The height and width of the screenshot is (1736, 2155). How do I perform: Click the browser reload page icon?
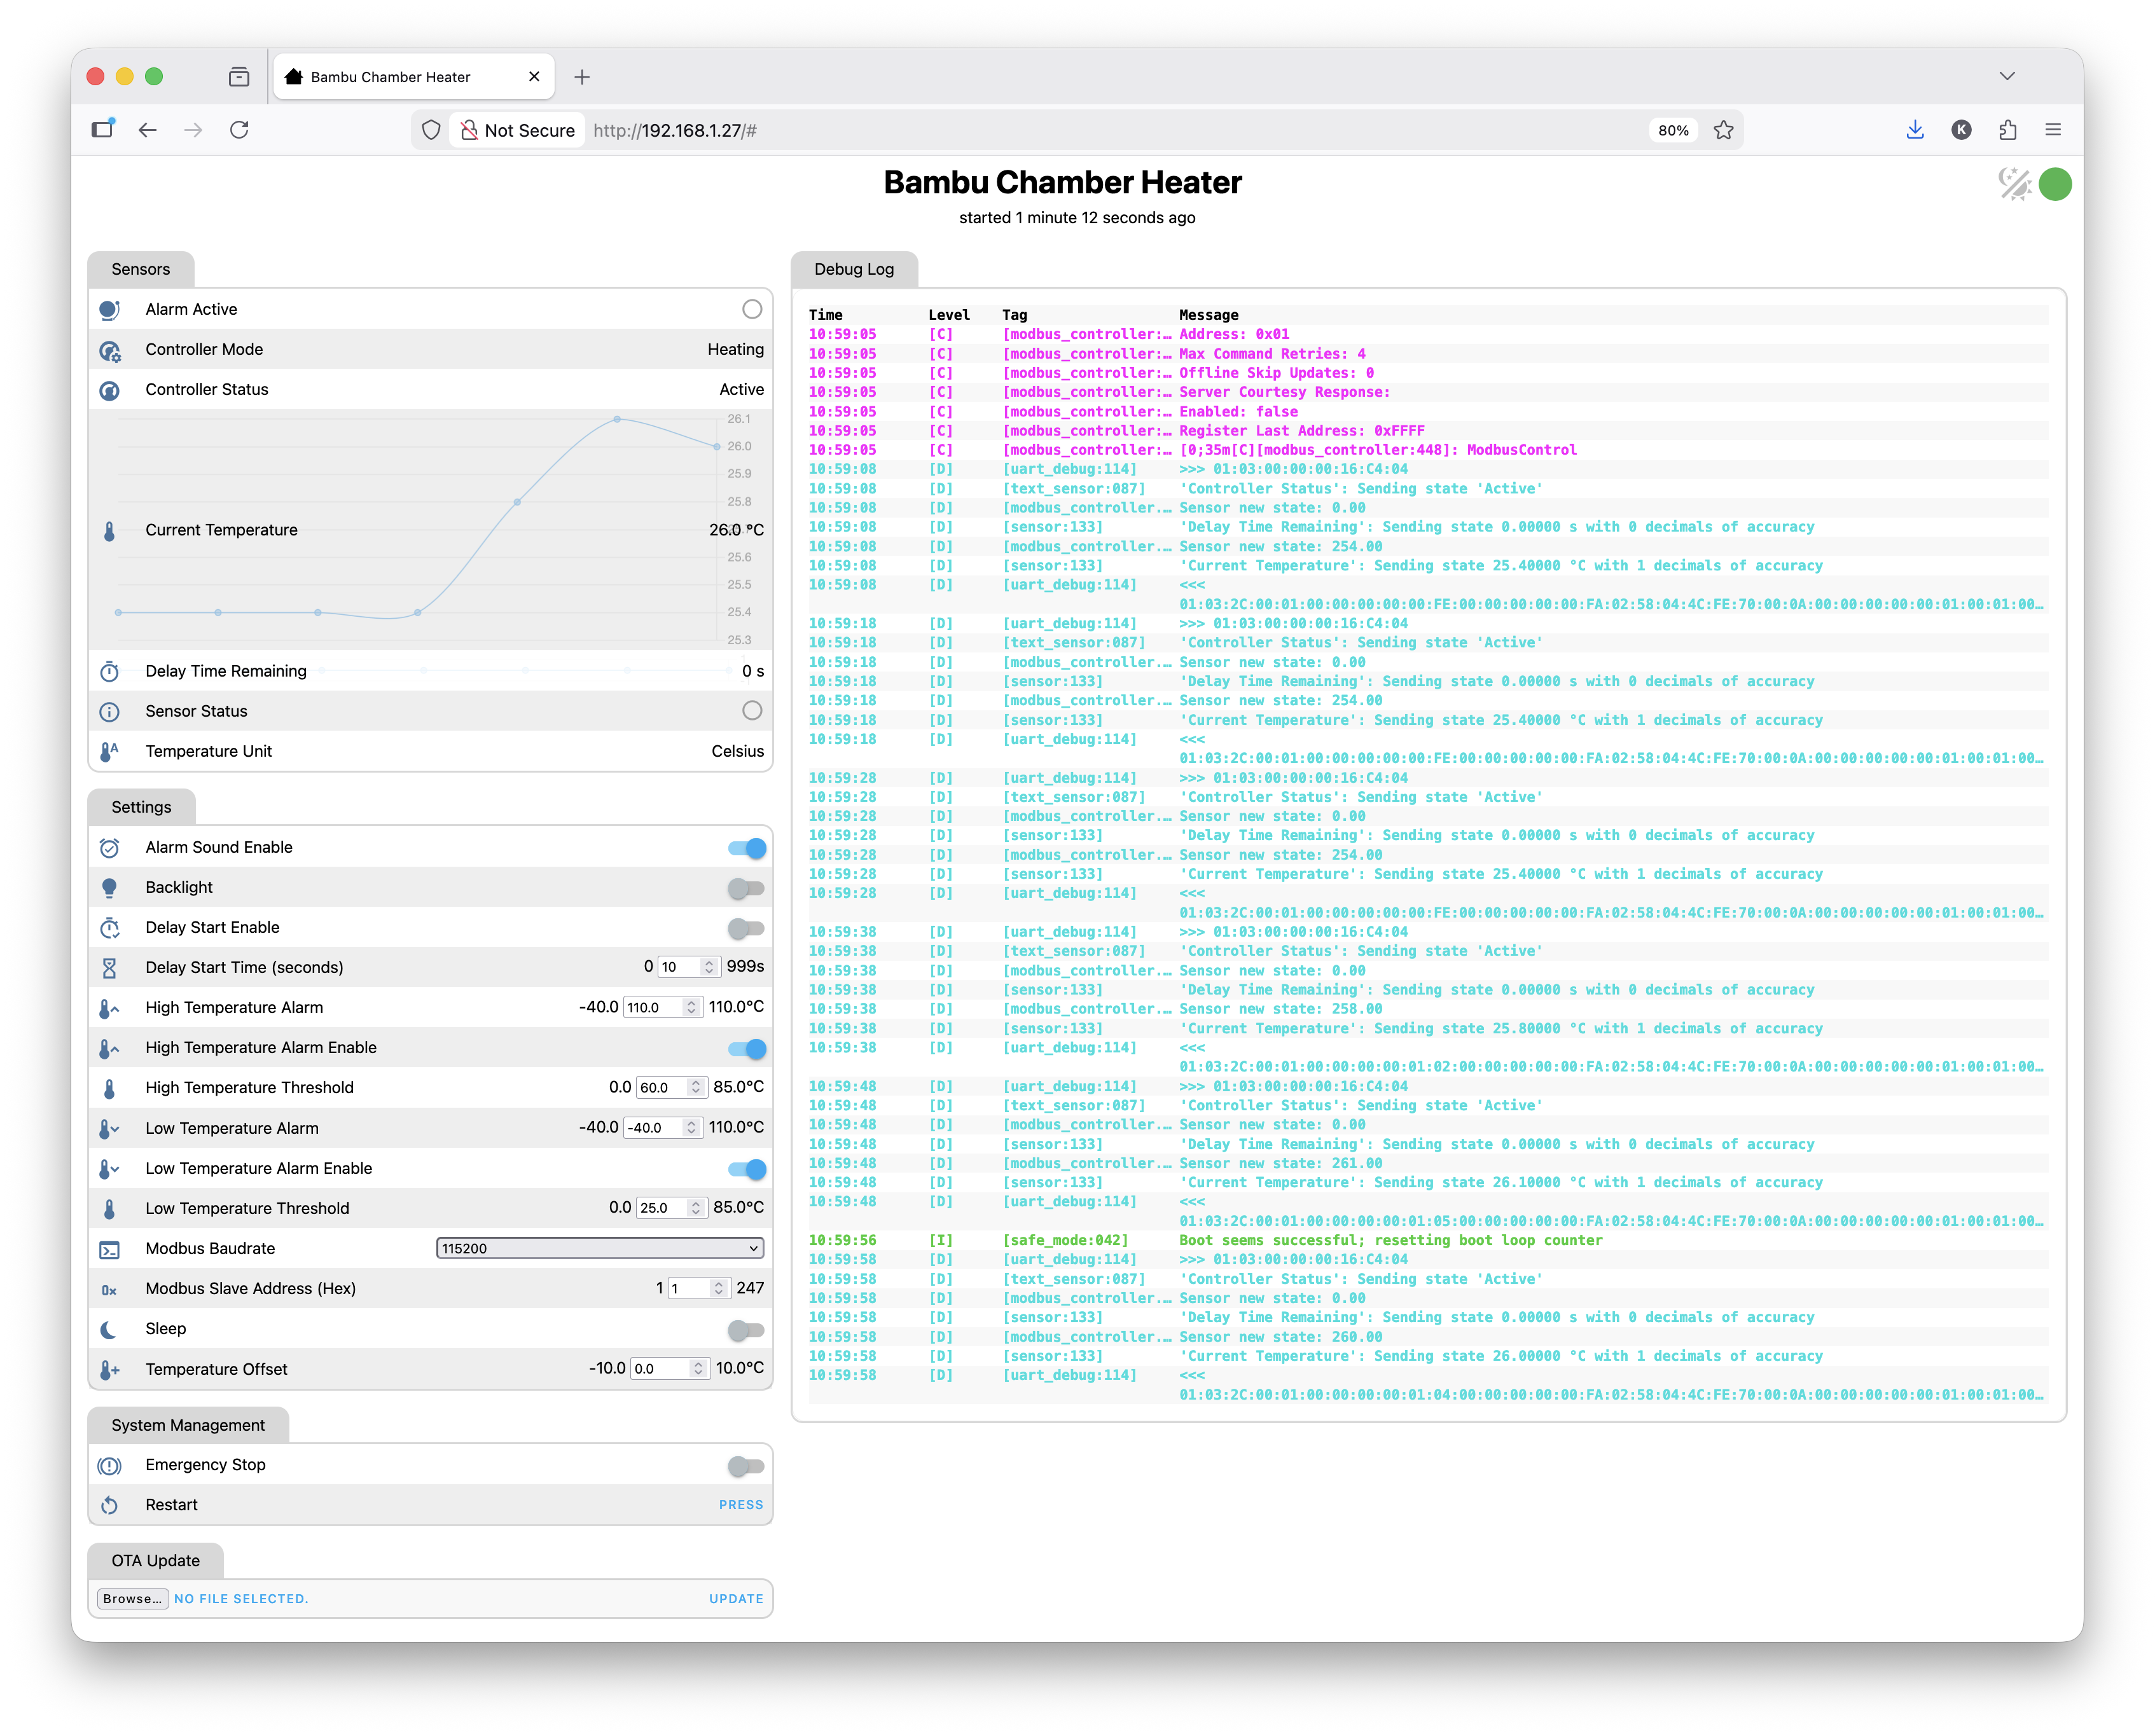(x=239, y=130)
